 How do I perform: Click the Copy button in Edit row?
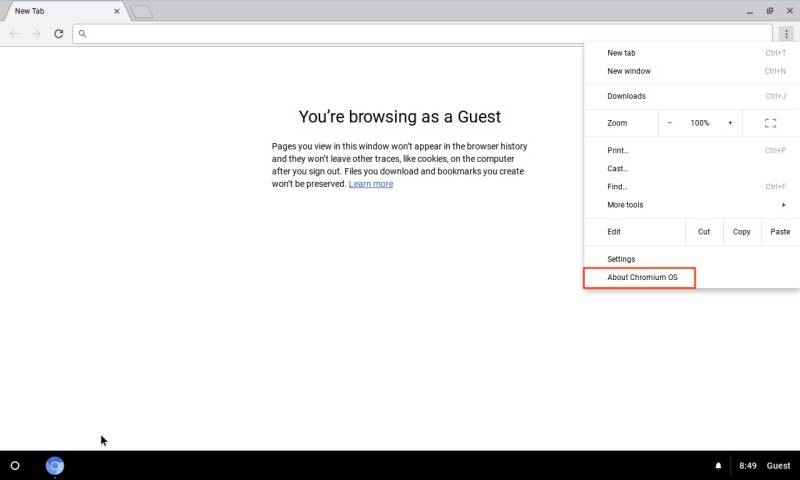741,232
